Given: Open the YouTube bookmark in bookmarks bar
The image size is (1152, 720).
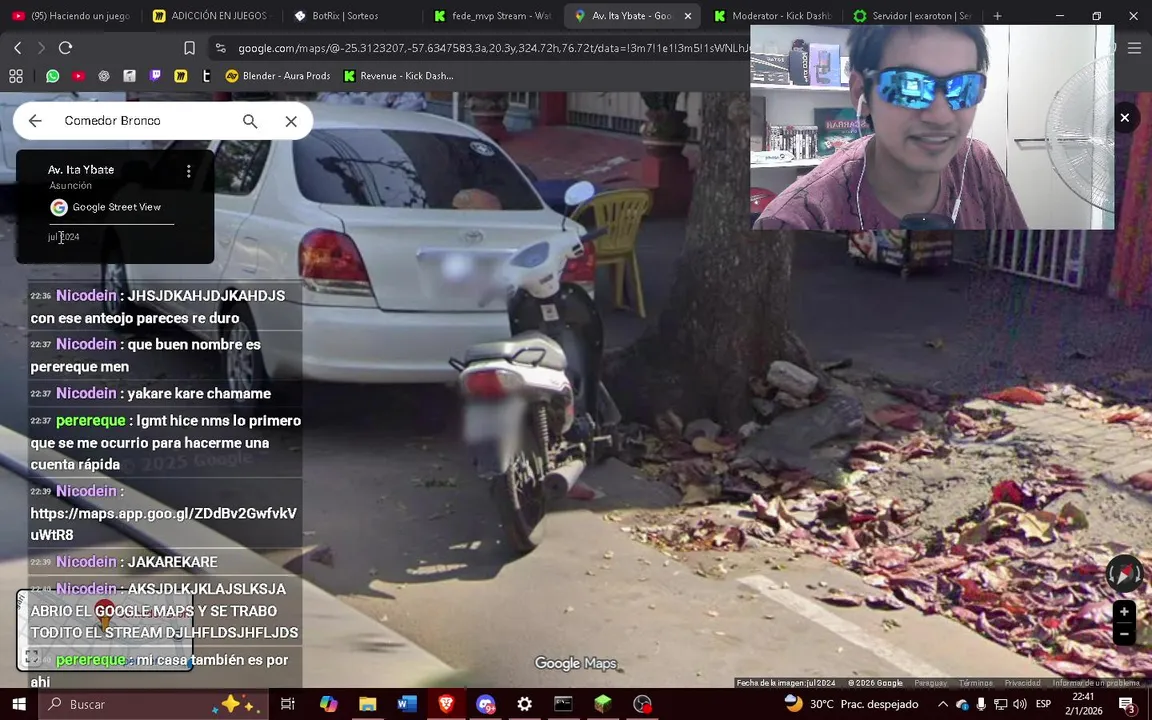Looking at the screenshot, I should pyautogui.click(x=79, y=76).
